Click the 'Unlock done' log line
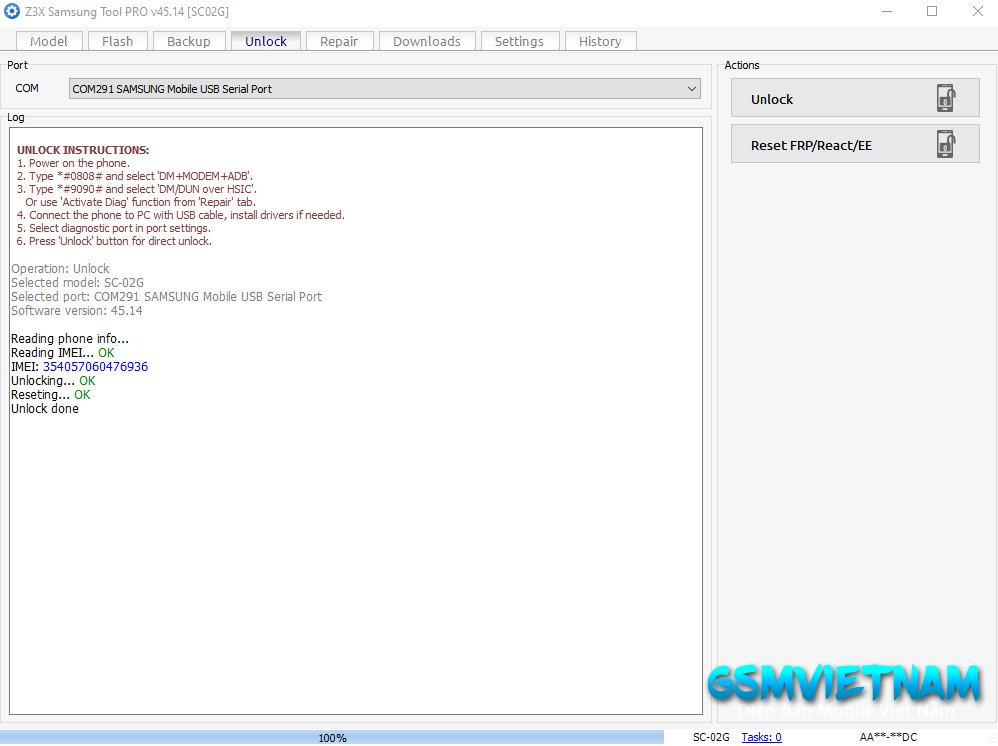Screen dimensions: 998x746 45,409
